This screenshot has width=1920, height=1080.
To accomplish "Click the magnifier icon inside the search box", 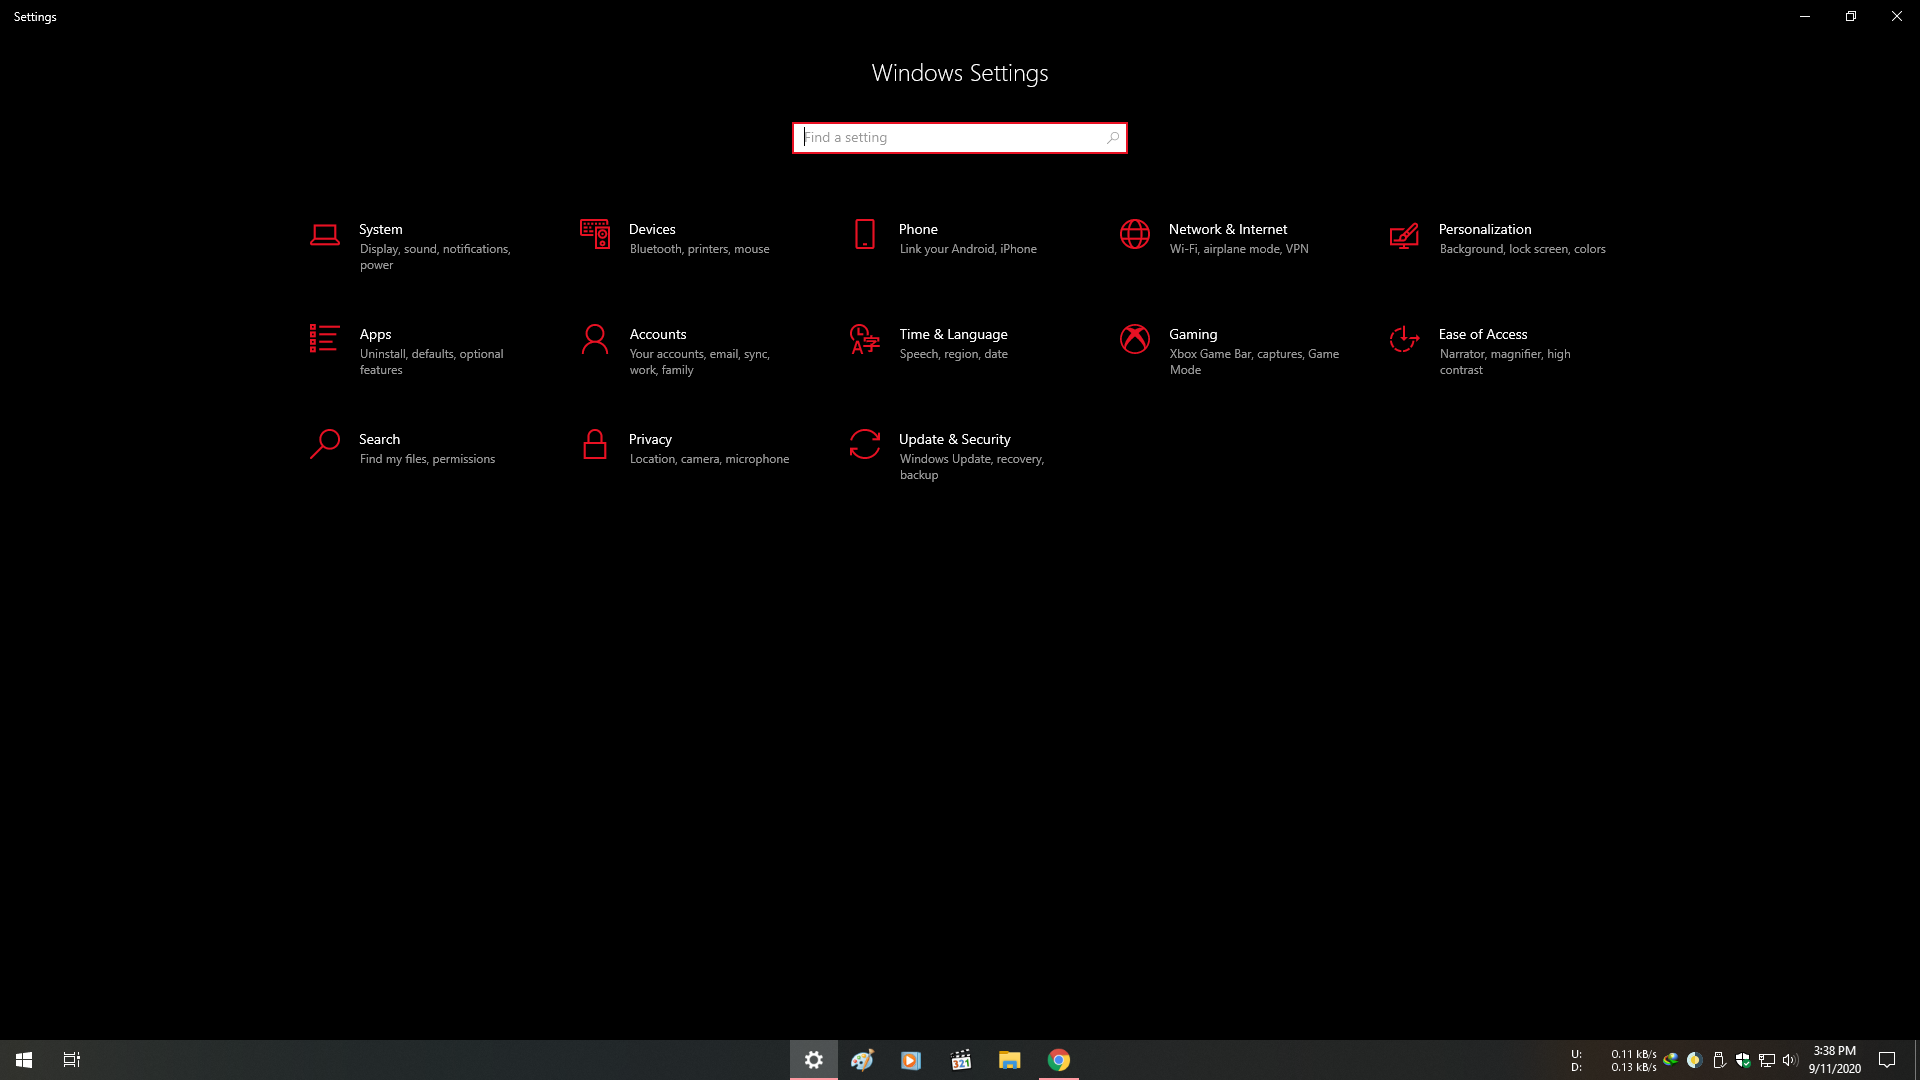I will click(1113, 138).
